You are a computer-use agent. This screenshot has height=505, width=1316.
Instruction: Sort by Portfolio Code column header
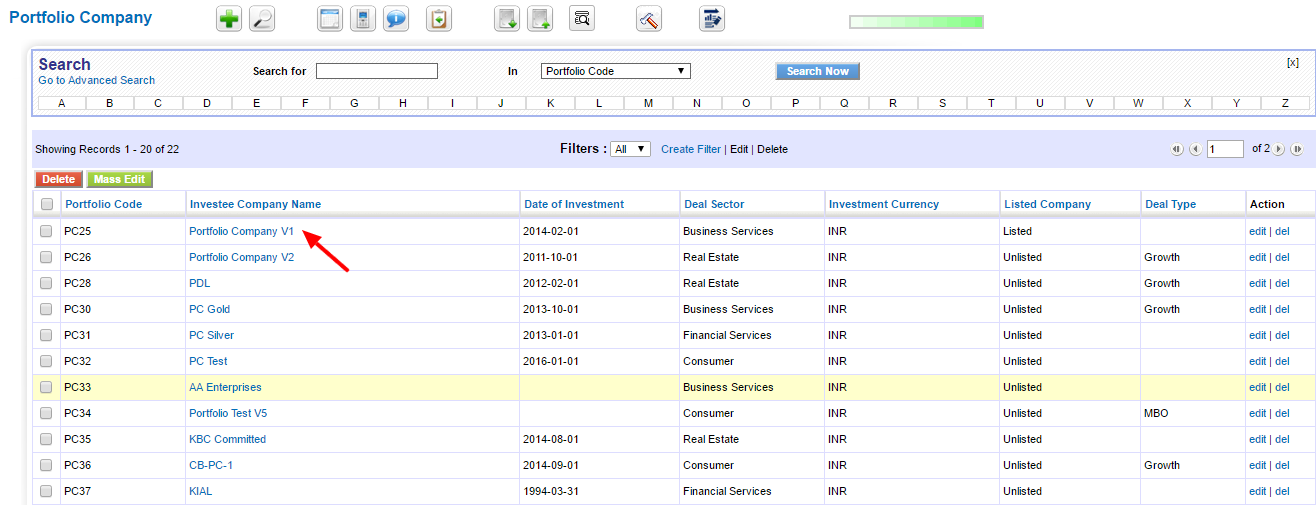tap(104, 204)
